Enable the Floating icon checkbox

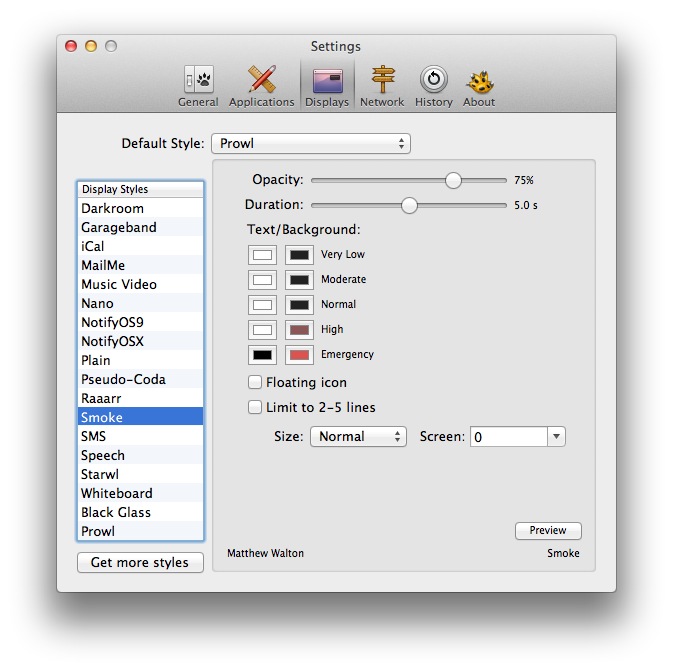coord(255,382)
